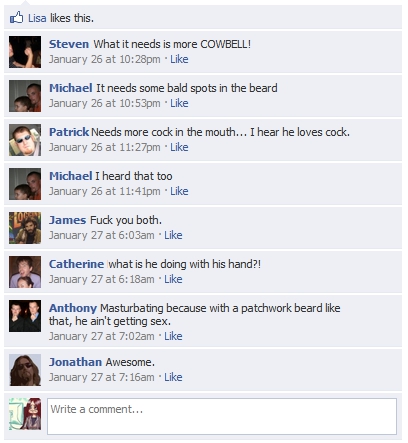Like Michael's 'I heard that too' comment

coord(179,191)
